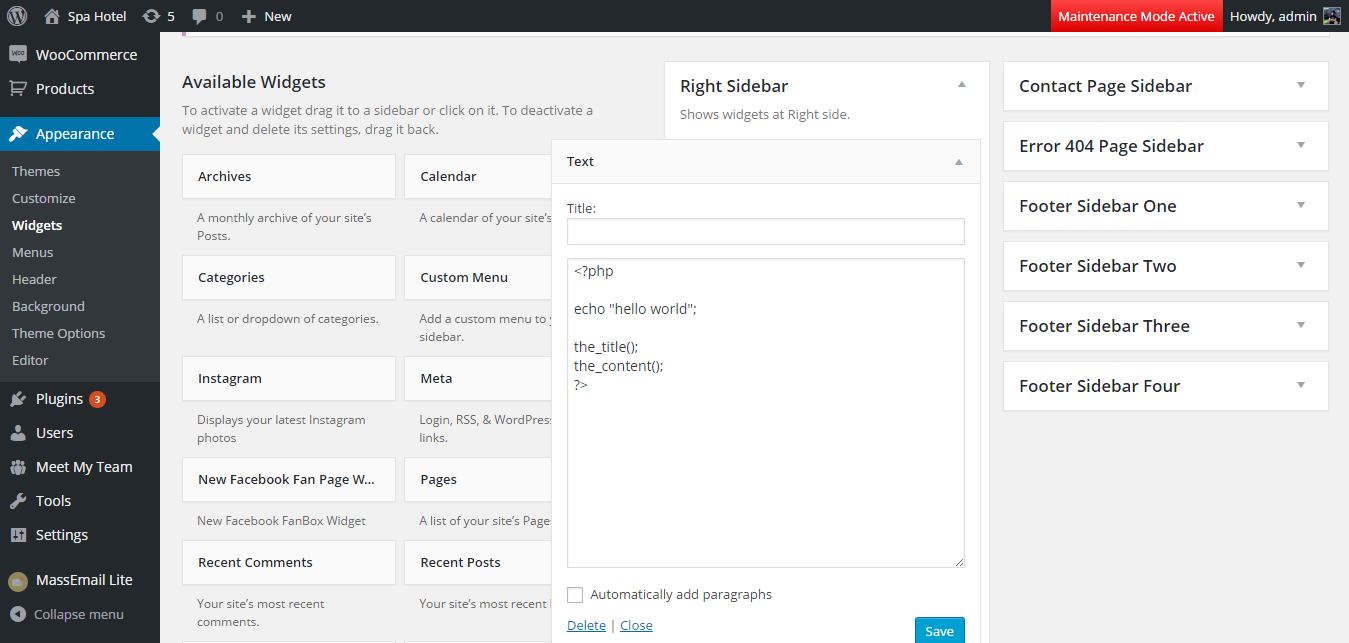Collapse the Text widget arrow

pos(958,162)
